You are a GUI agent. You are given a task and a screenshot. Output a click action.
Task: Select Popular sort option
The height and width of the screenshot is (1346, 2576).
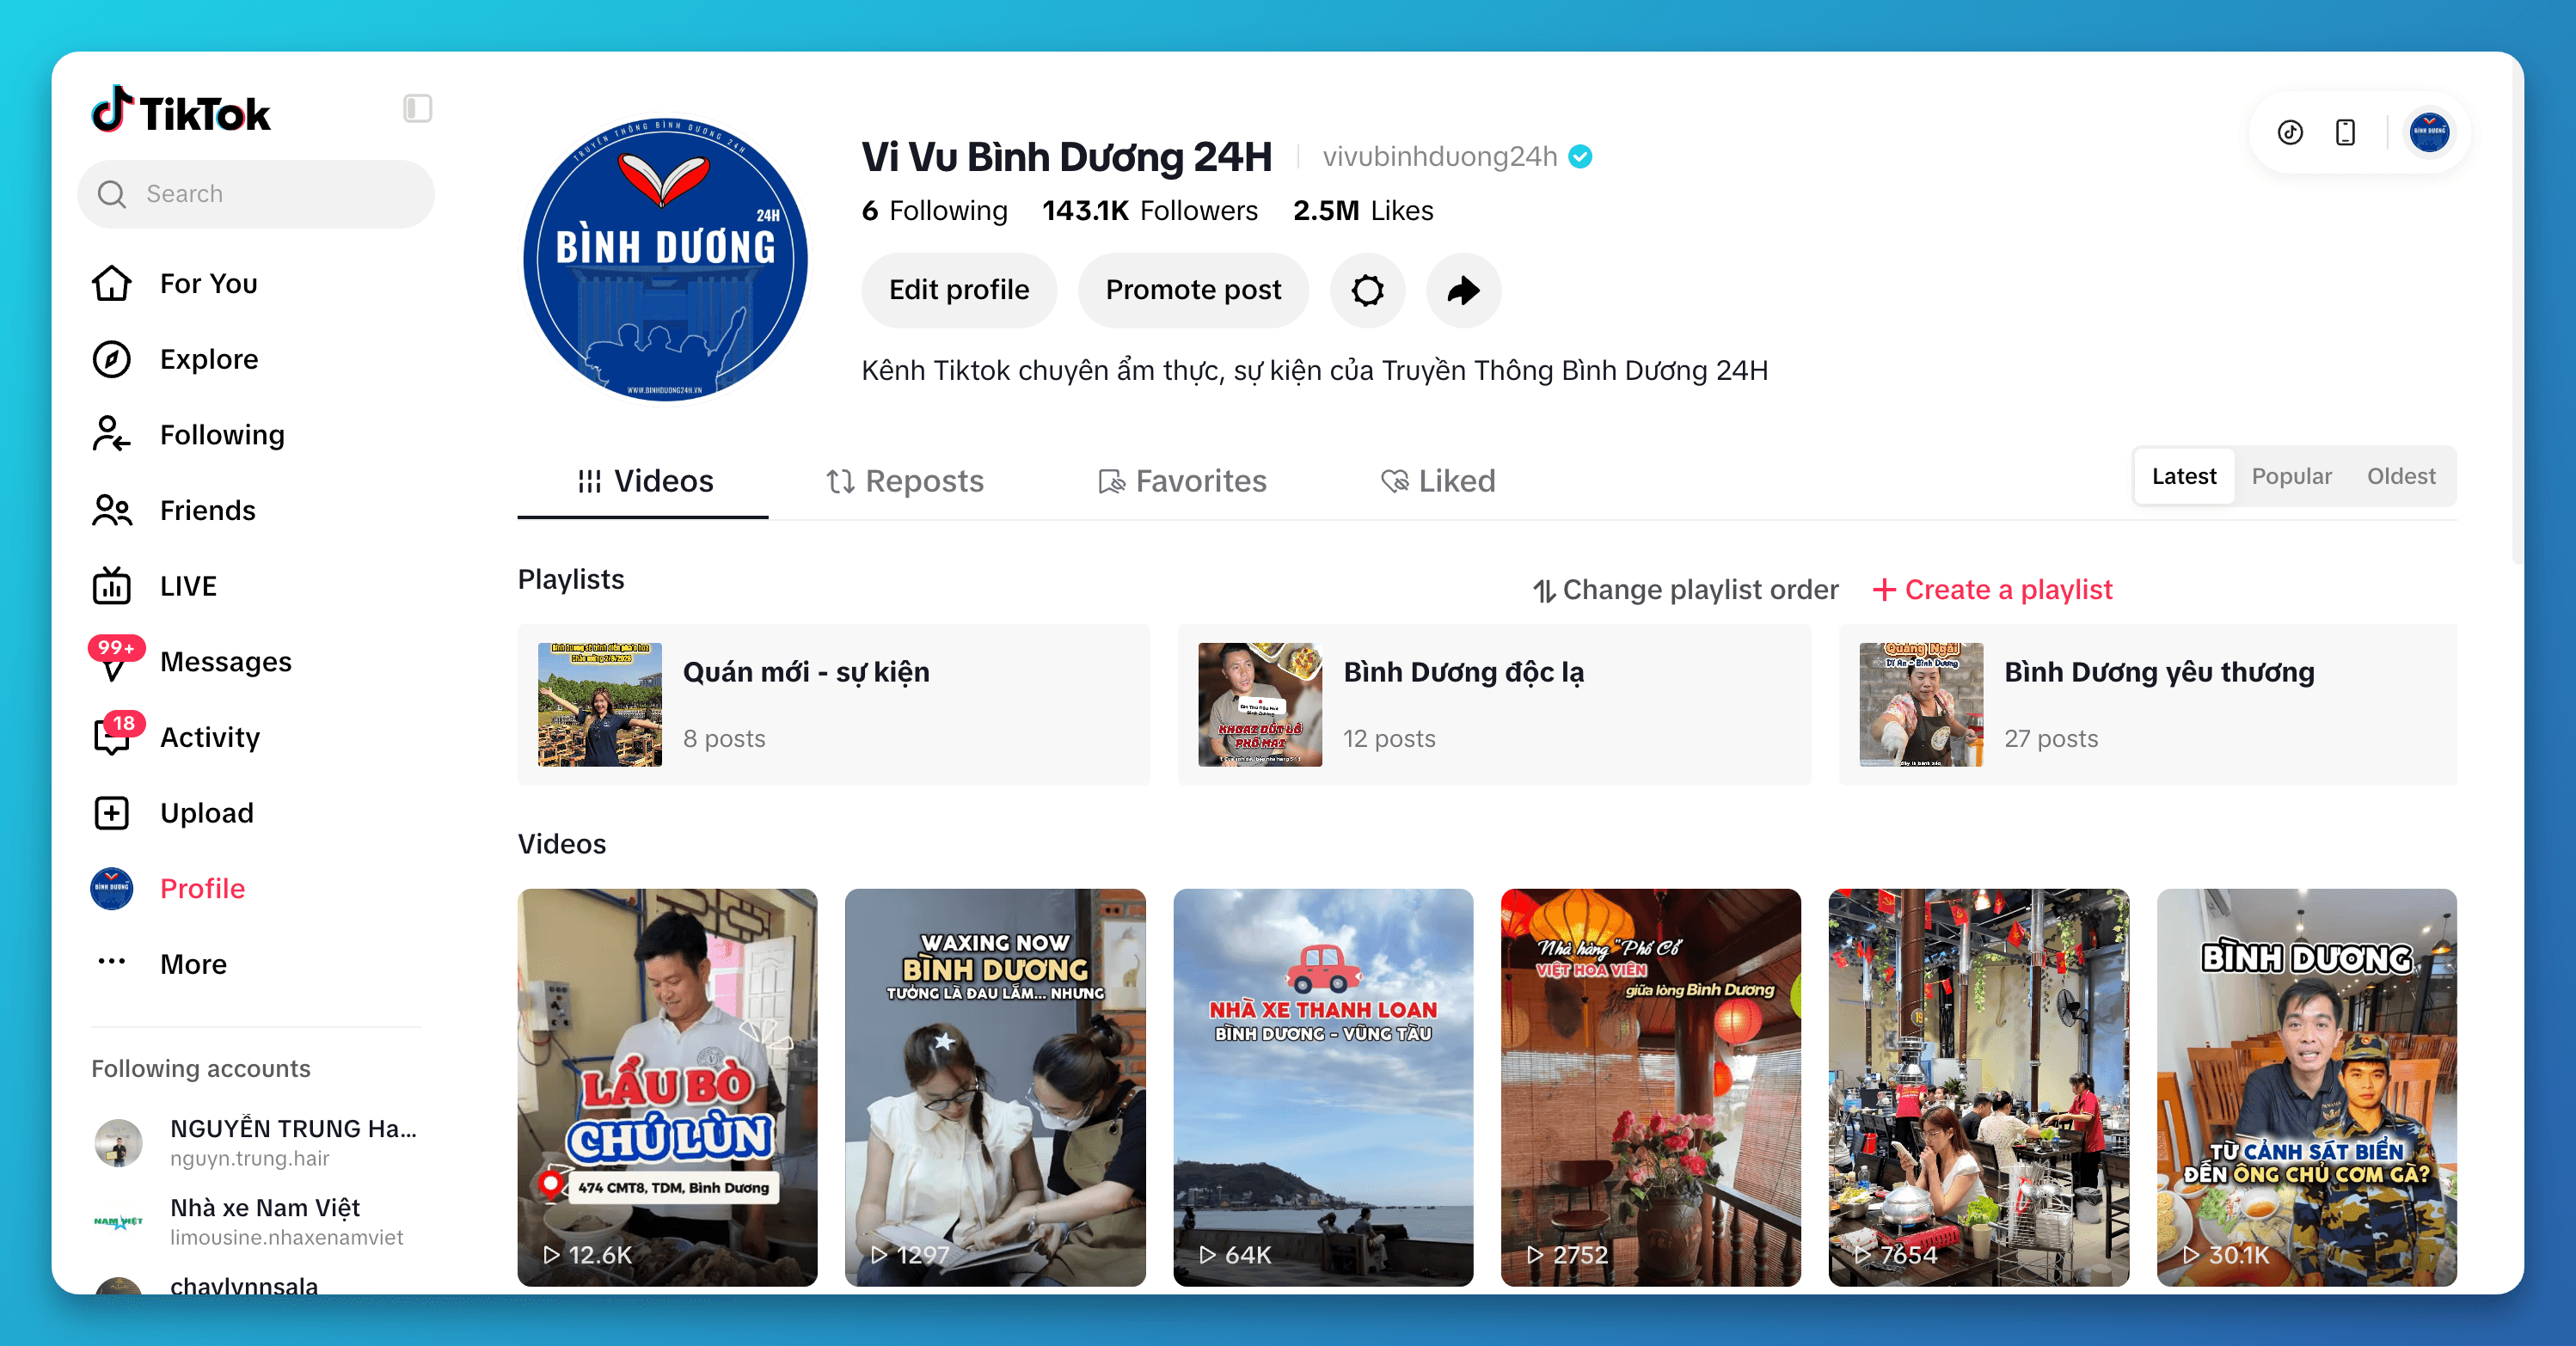click(2291, 476)
